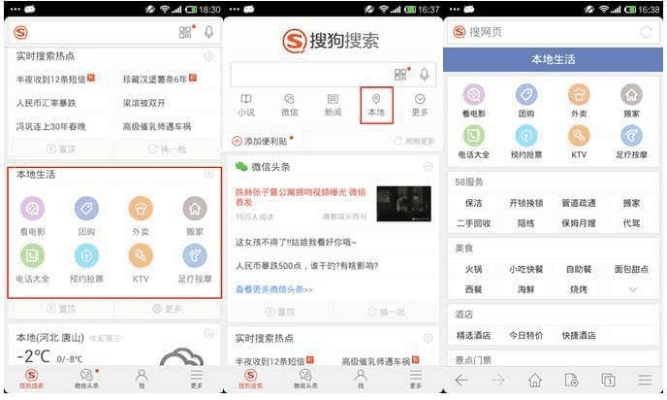Open 电话大全 icon in left screen's 本地生活 card
The width and height of the screenshot is (667, 400).
point(33,256)
